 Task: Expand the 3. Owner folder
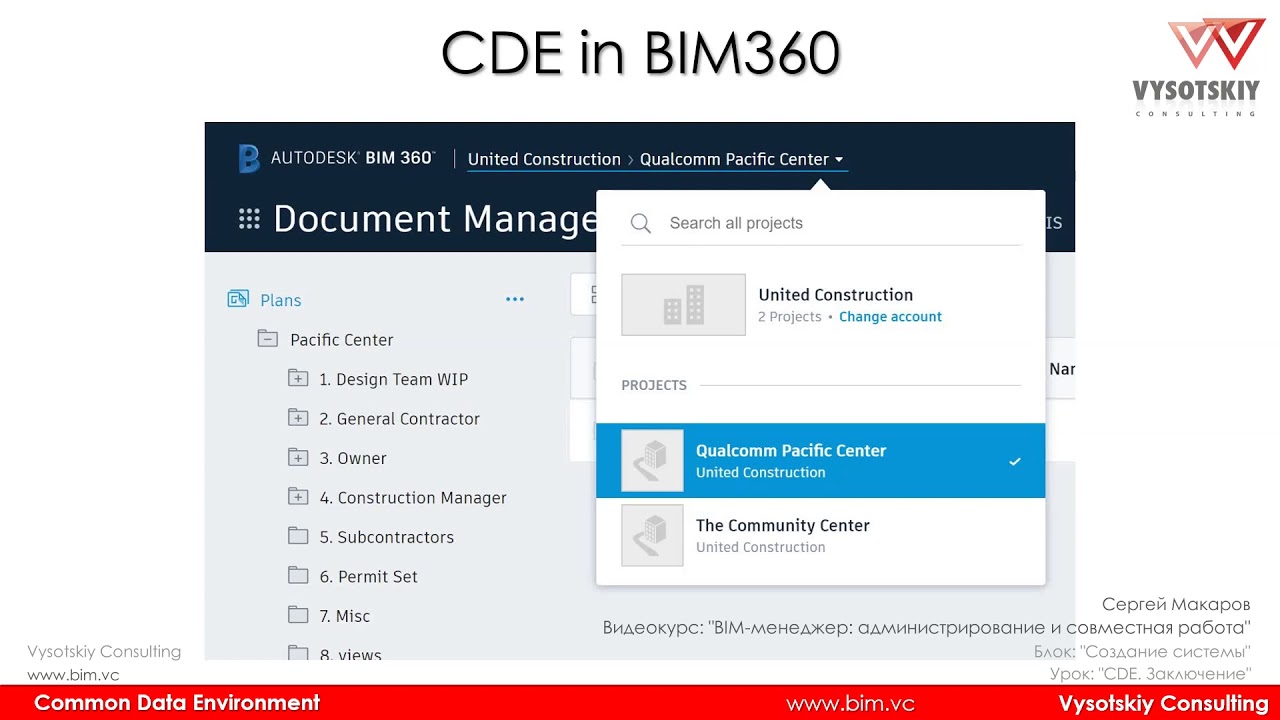pos(298,457)
